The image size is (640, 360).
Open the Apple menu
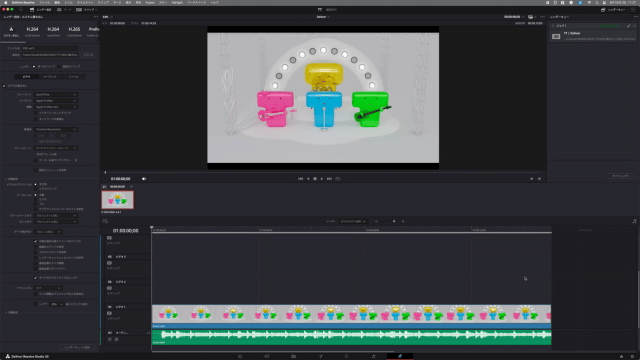pyautogui.click(x=6, y=2)
